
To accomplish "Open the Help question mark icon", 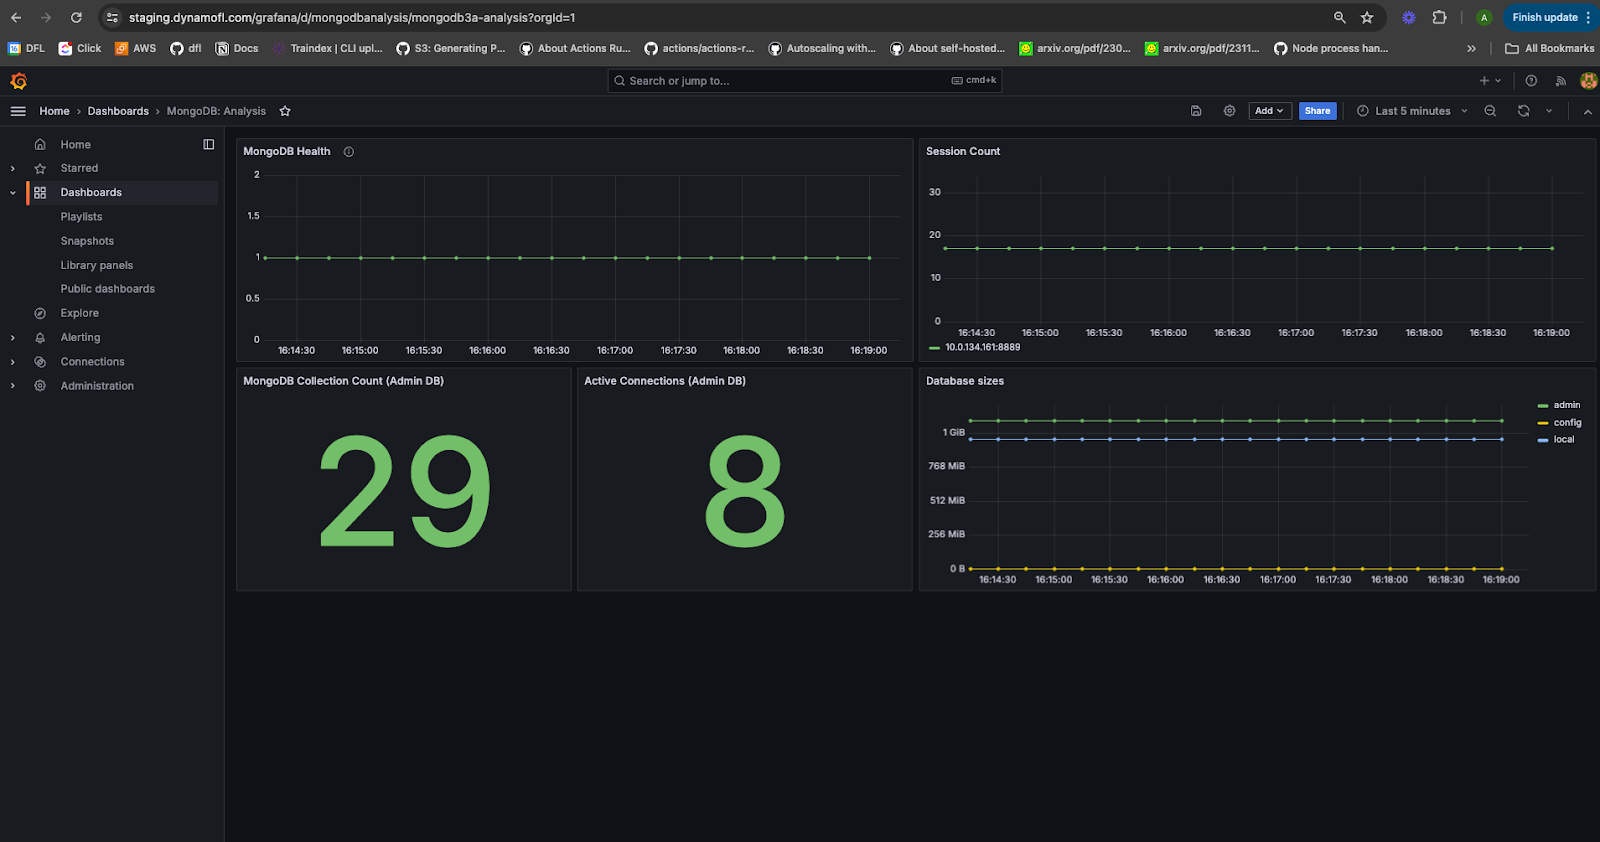I will [x=1531, y=81].
